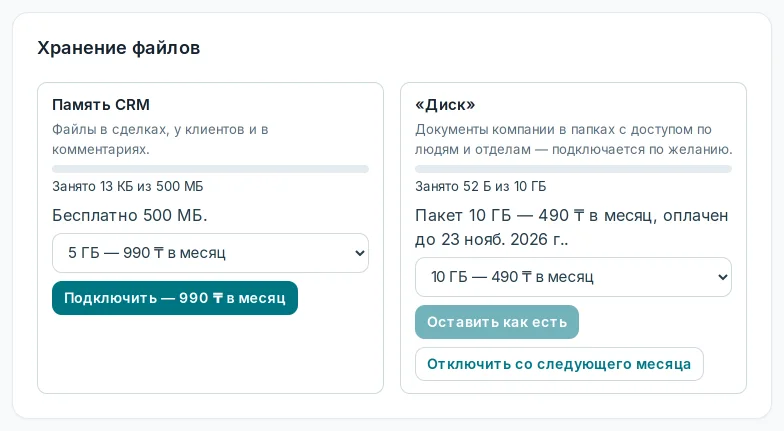Click text Занято 13 КБ из 500 МБ
This screenshot has width=784, height=431.
click(x=128, y=186)
